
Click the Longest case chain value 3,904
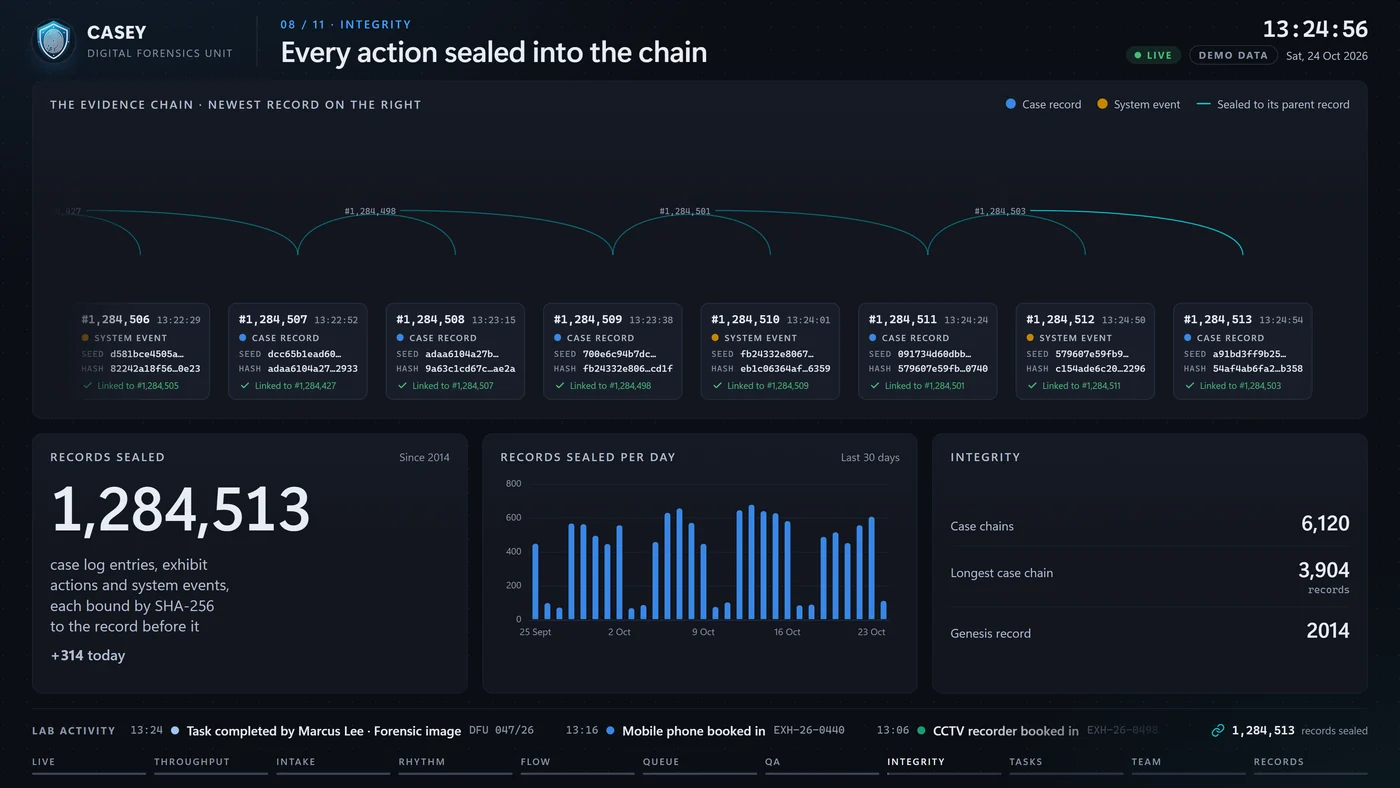(x=1324, y=570)
